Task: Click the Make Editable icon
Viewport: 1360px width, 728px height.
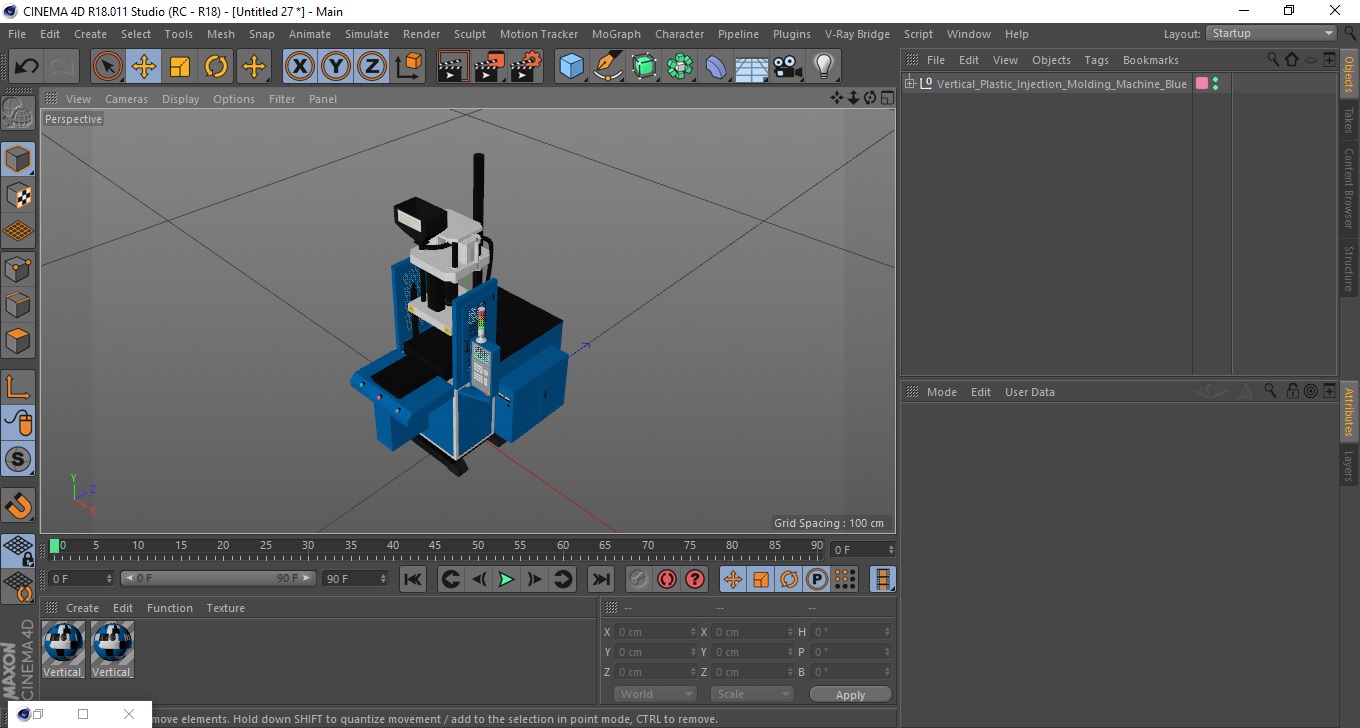Action: coord(18,115)
